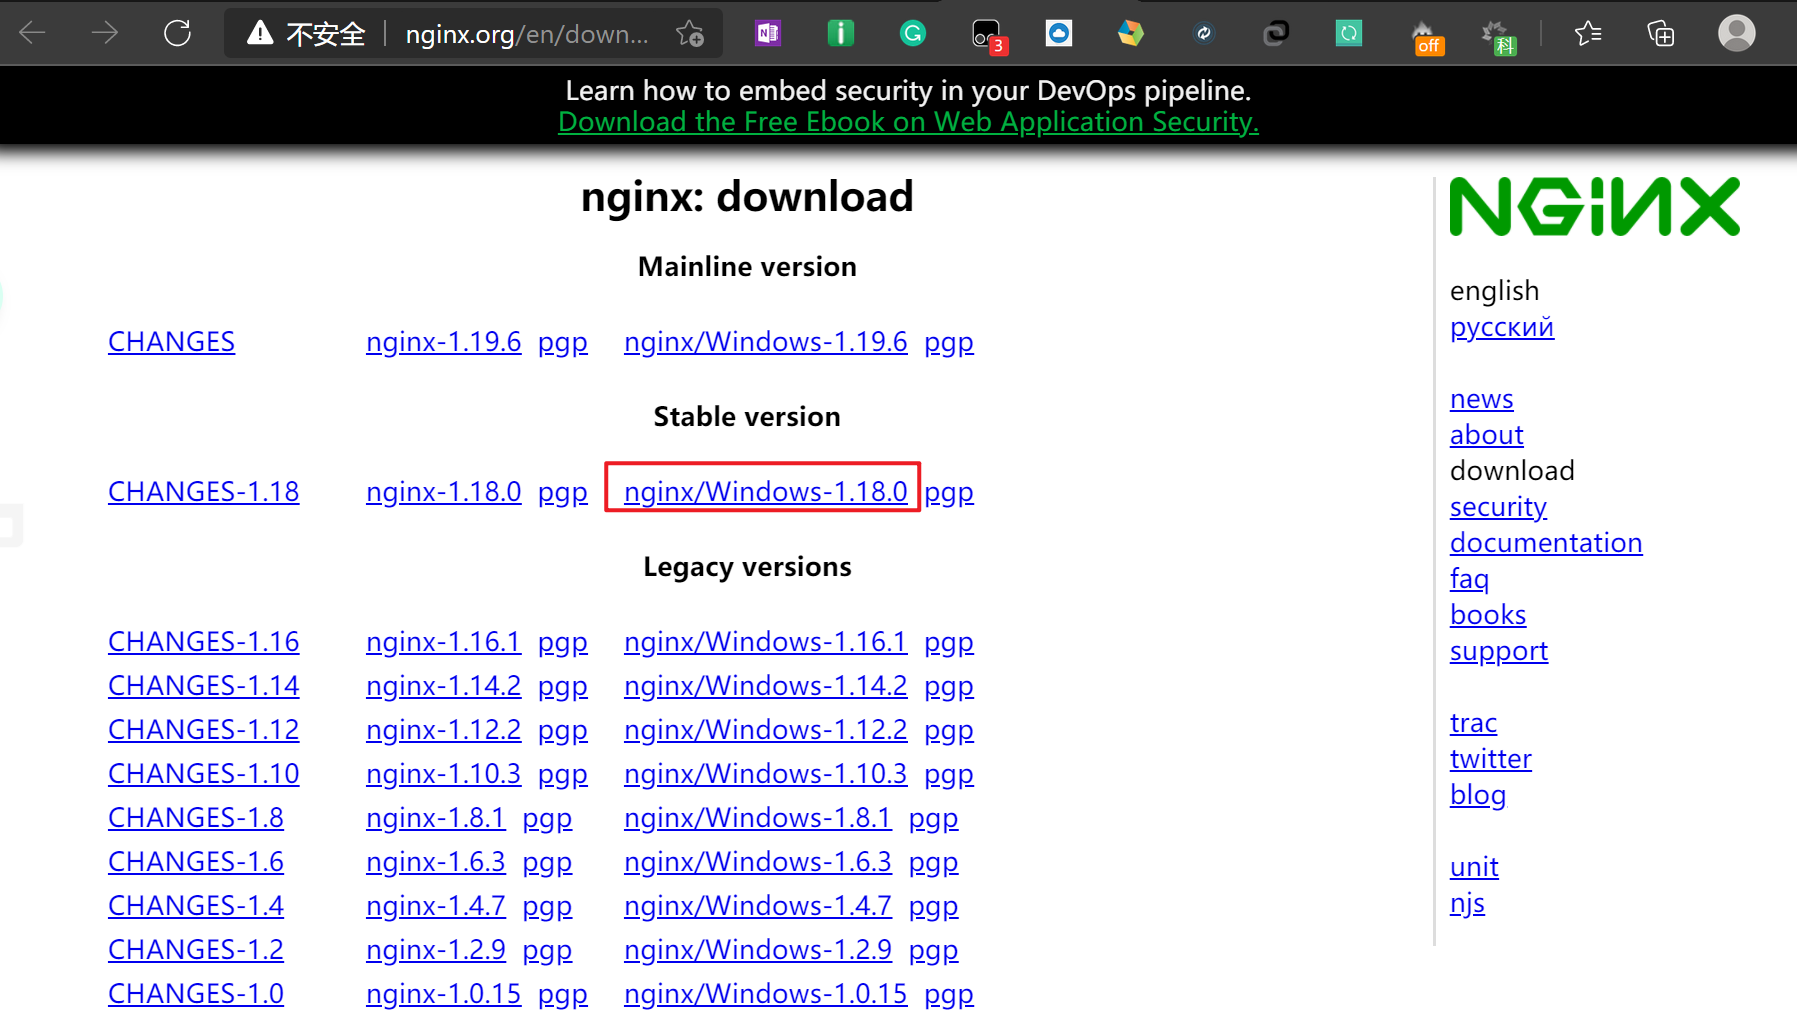
Task: Click the teal square refresh extension icon
Action: pyautogui.click(x=1349, y=34)
